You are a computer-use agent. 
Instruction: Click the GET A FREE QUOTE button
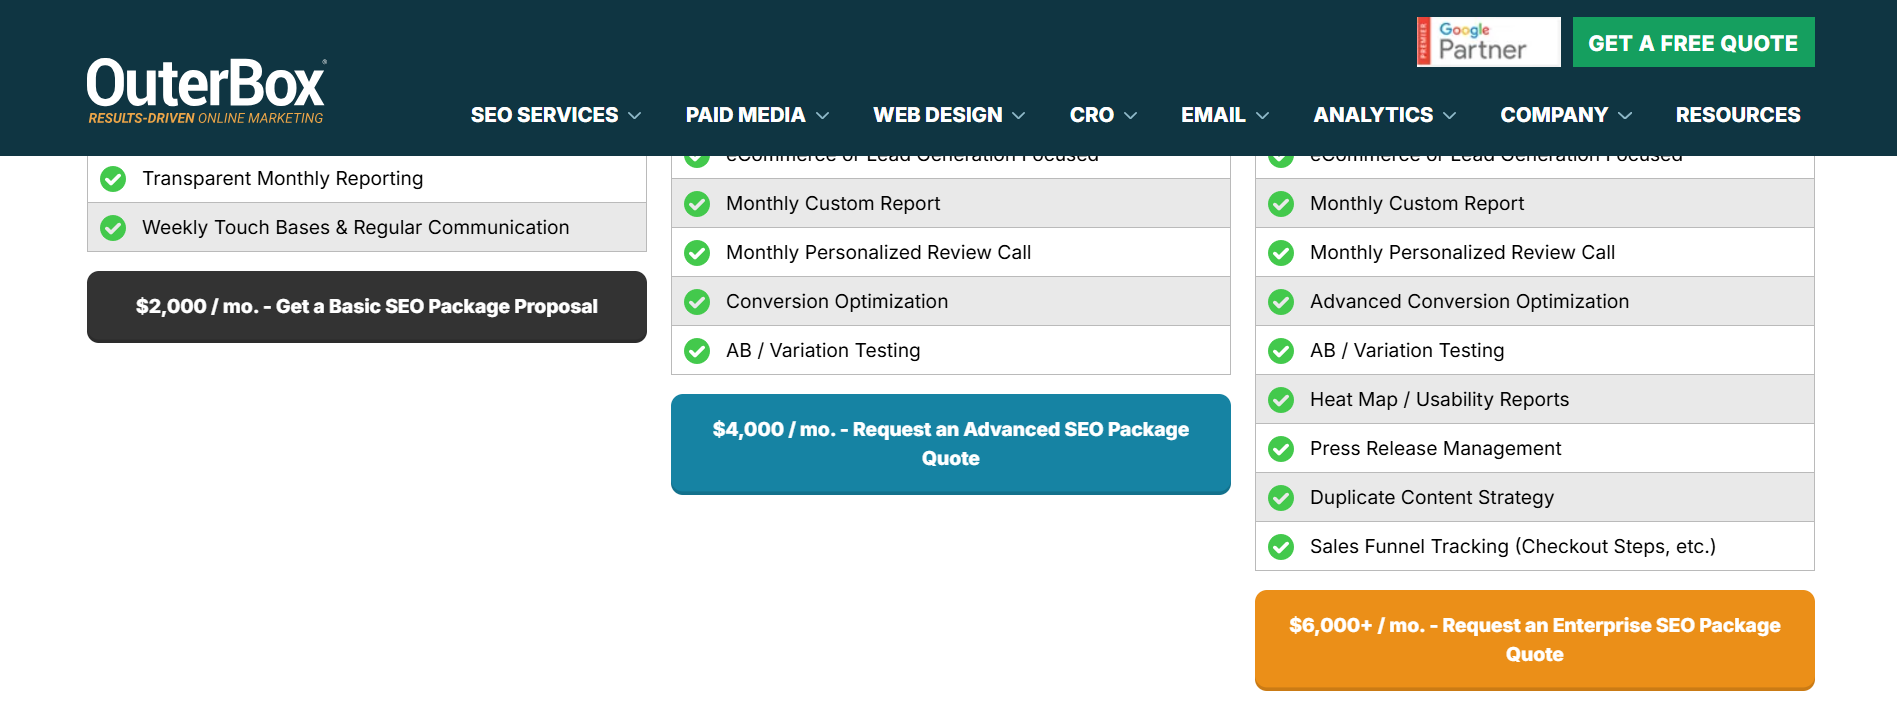pos(1693,42)
